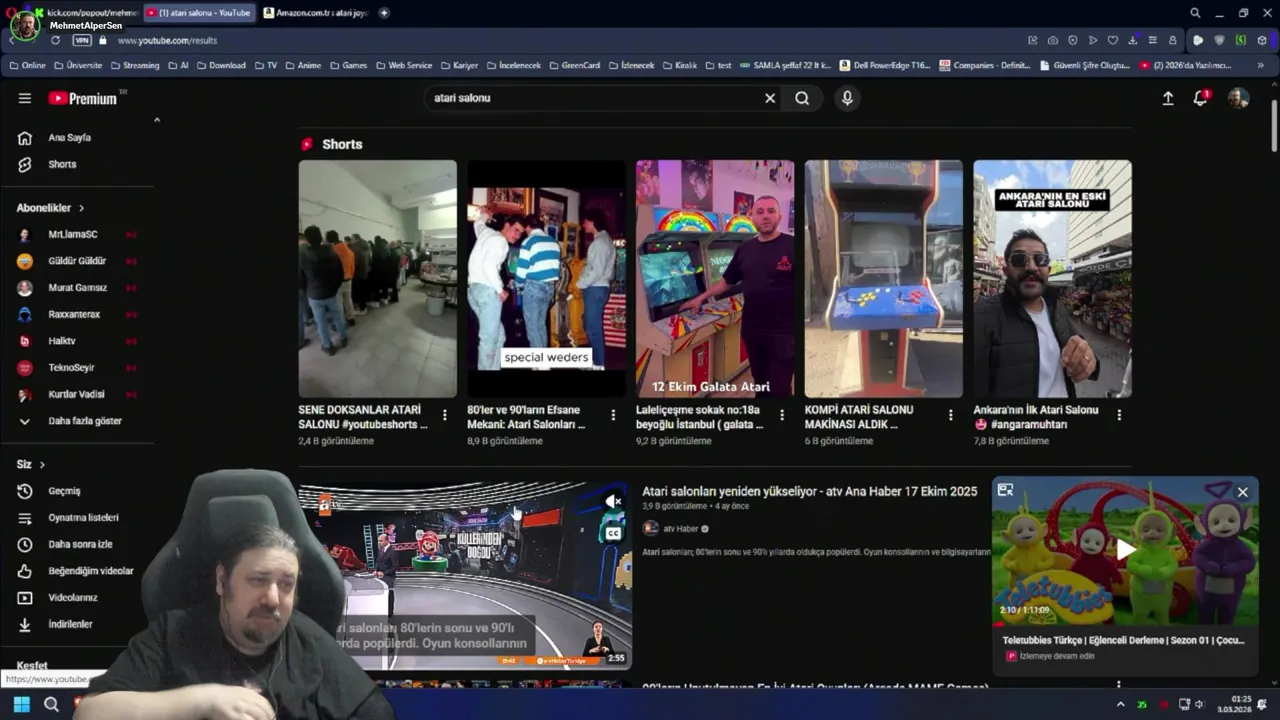Viewport: 1280px width, 720px height.
Task: Open the Games bookmarks folder
Action: tap(348, 65)
